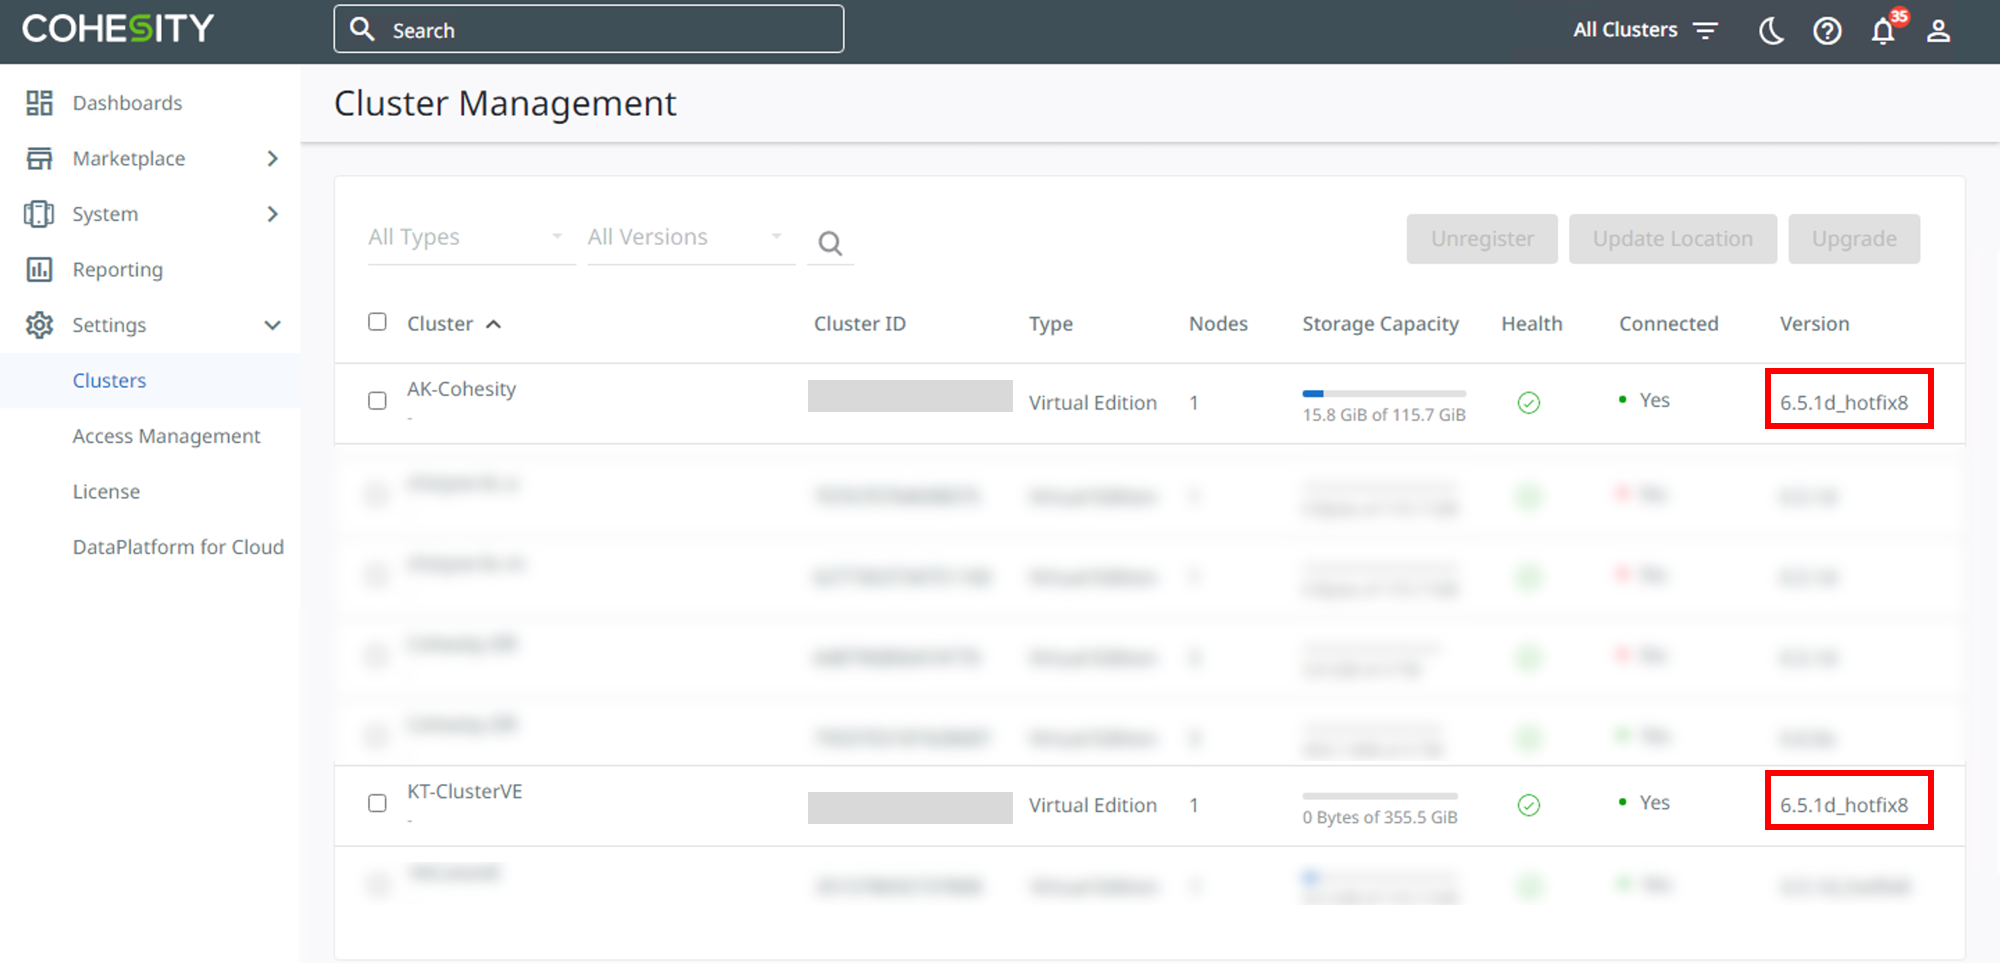Click the Type column header
This screenshot has width=2000, height=963.
coord(1051,325)
